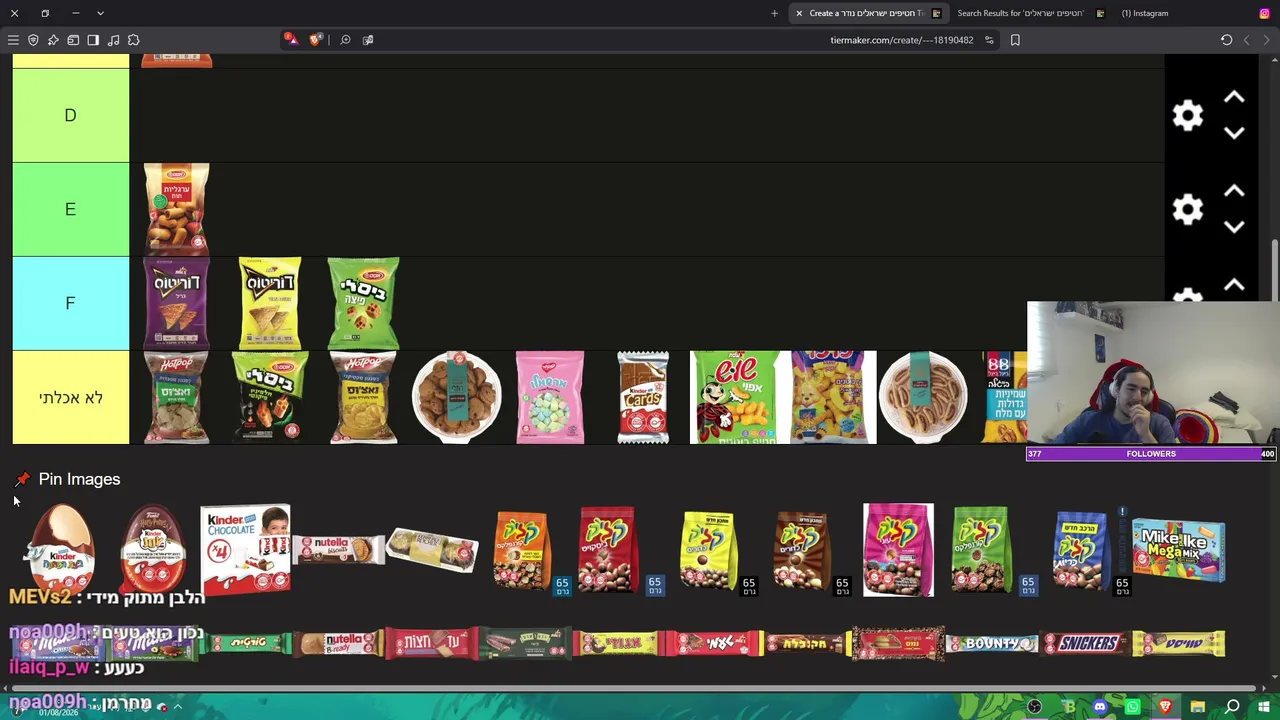Image resolution: width=1280 pixels, height=720 pixels.
Task: Move tier E up
Action: click(x=1234, y=191)
